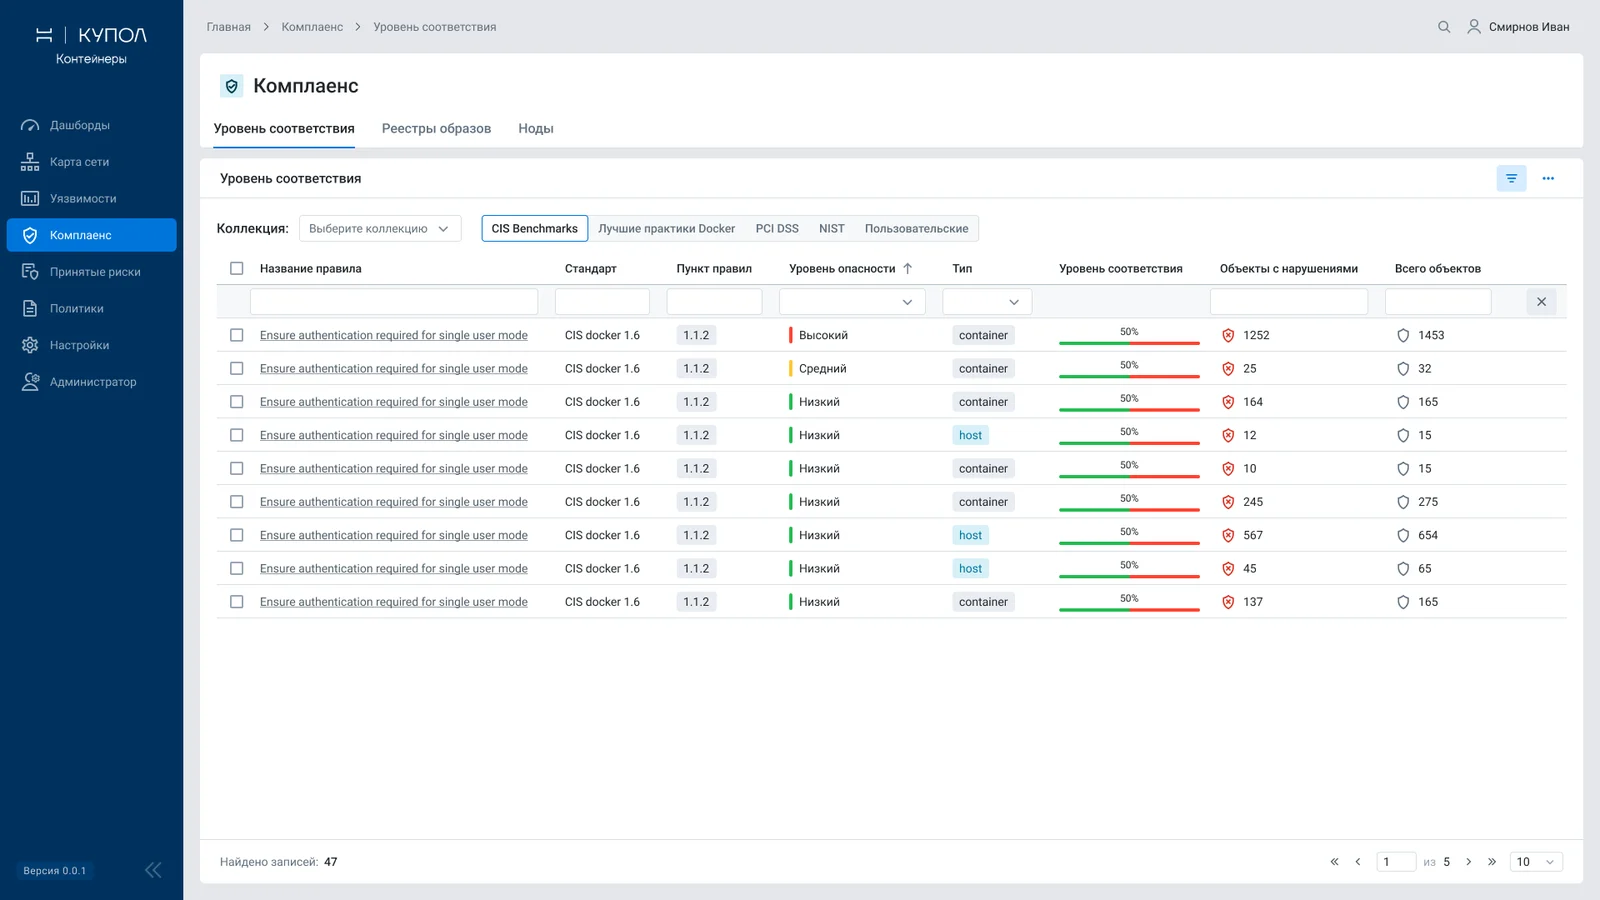Click Комплаенс in the breadcrumb
Image resolution: width=1600 pixels, height=900 pixels.
(x=312, y=27)
